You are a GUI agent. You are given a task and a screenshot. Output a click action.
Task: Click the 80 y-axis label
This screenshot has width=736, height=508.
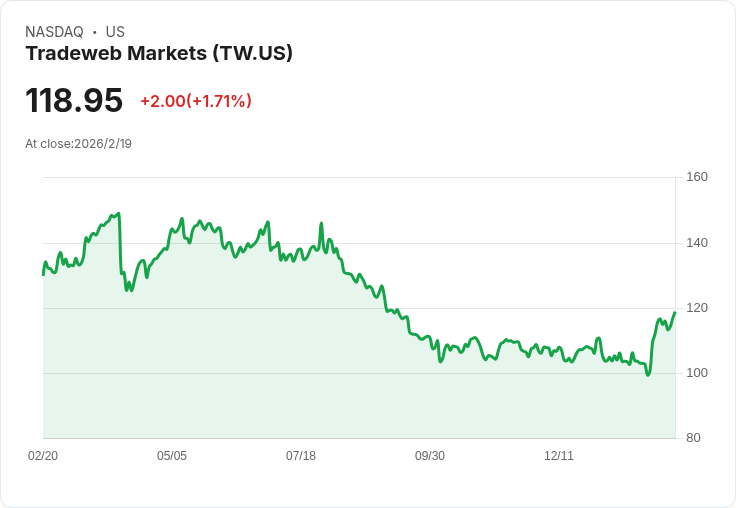(693, 438)
